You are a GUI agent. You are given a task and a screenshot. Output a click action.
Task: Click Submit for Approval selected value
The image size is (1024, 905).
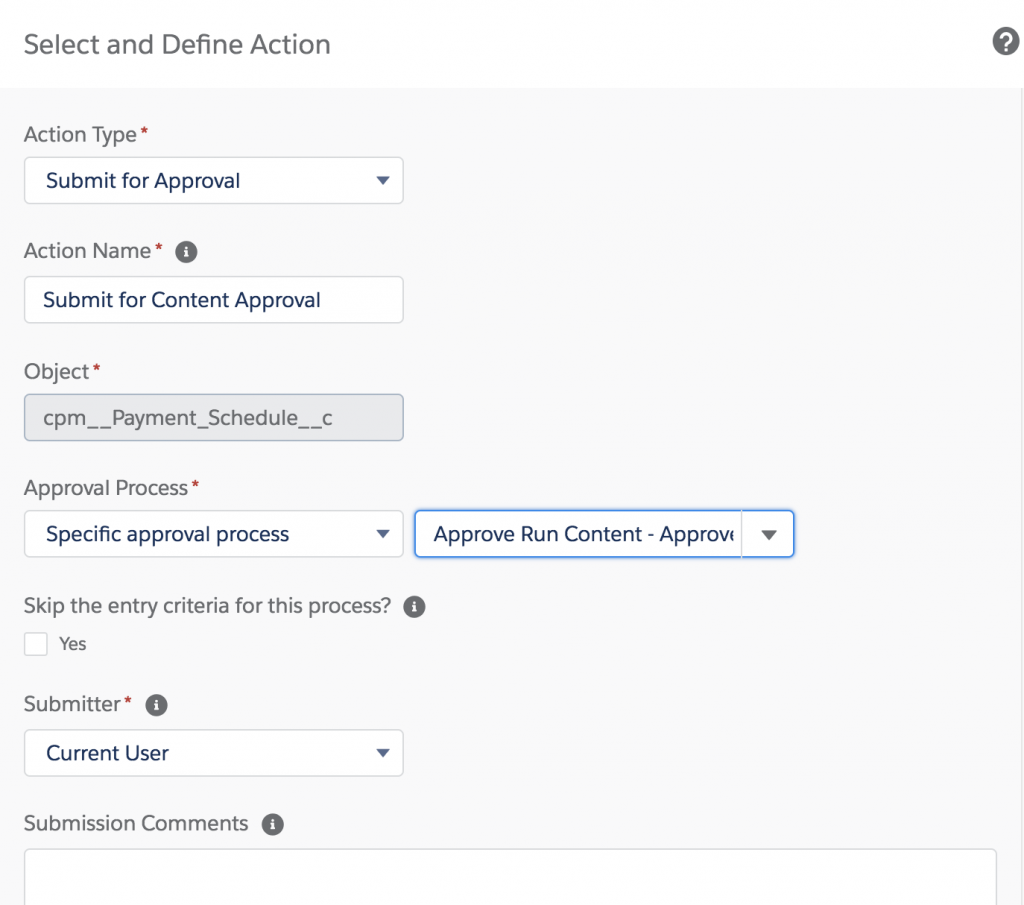click(142, 181)
